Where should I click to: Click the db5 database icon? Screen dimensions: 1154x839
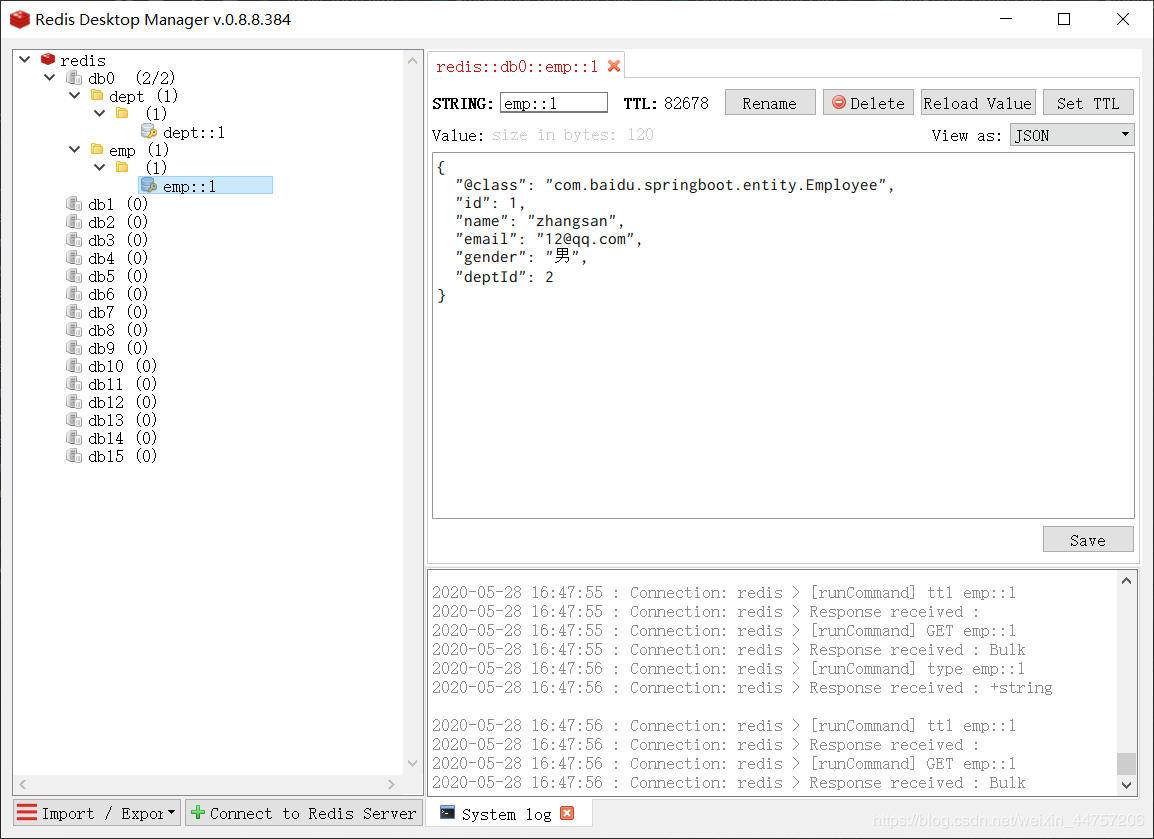point(74,276)
